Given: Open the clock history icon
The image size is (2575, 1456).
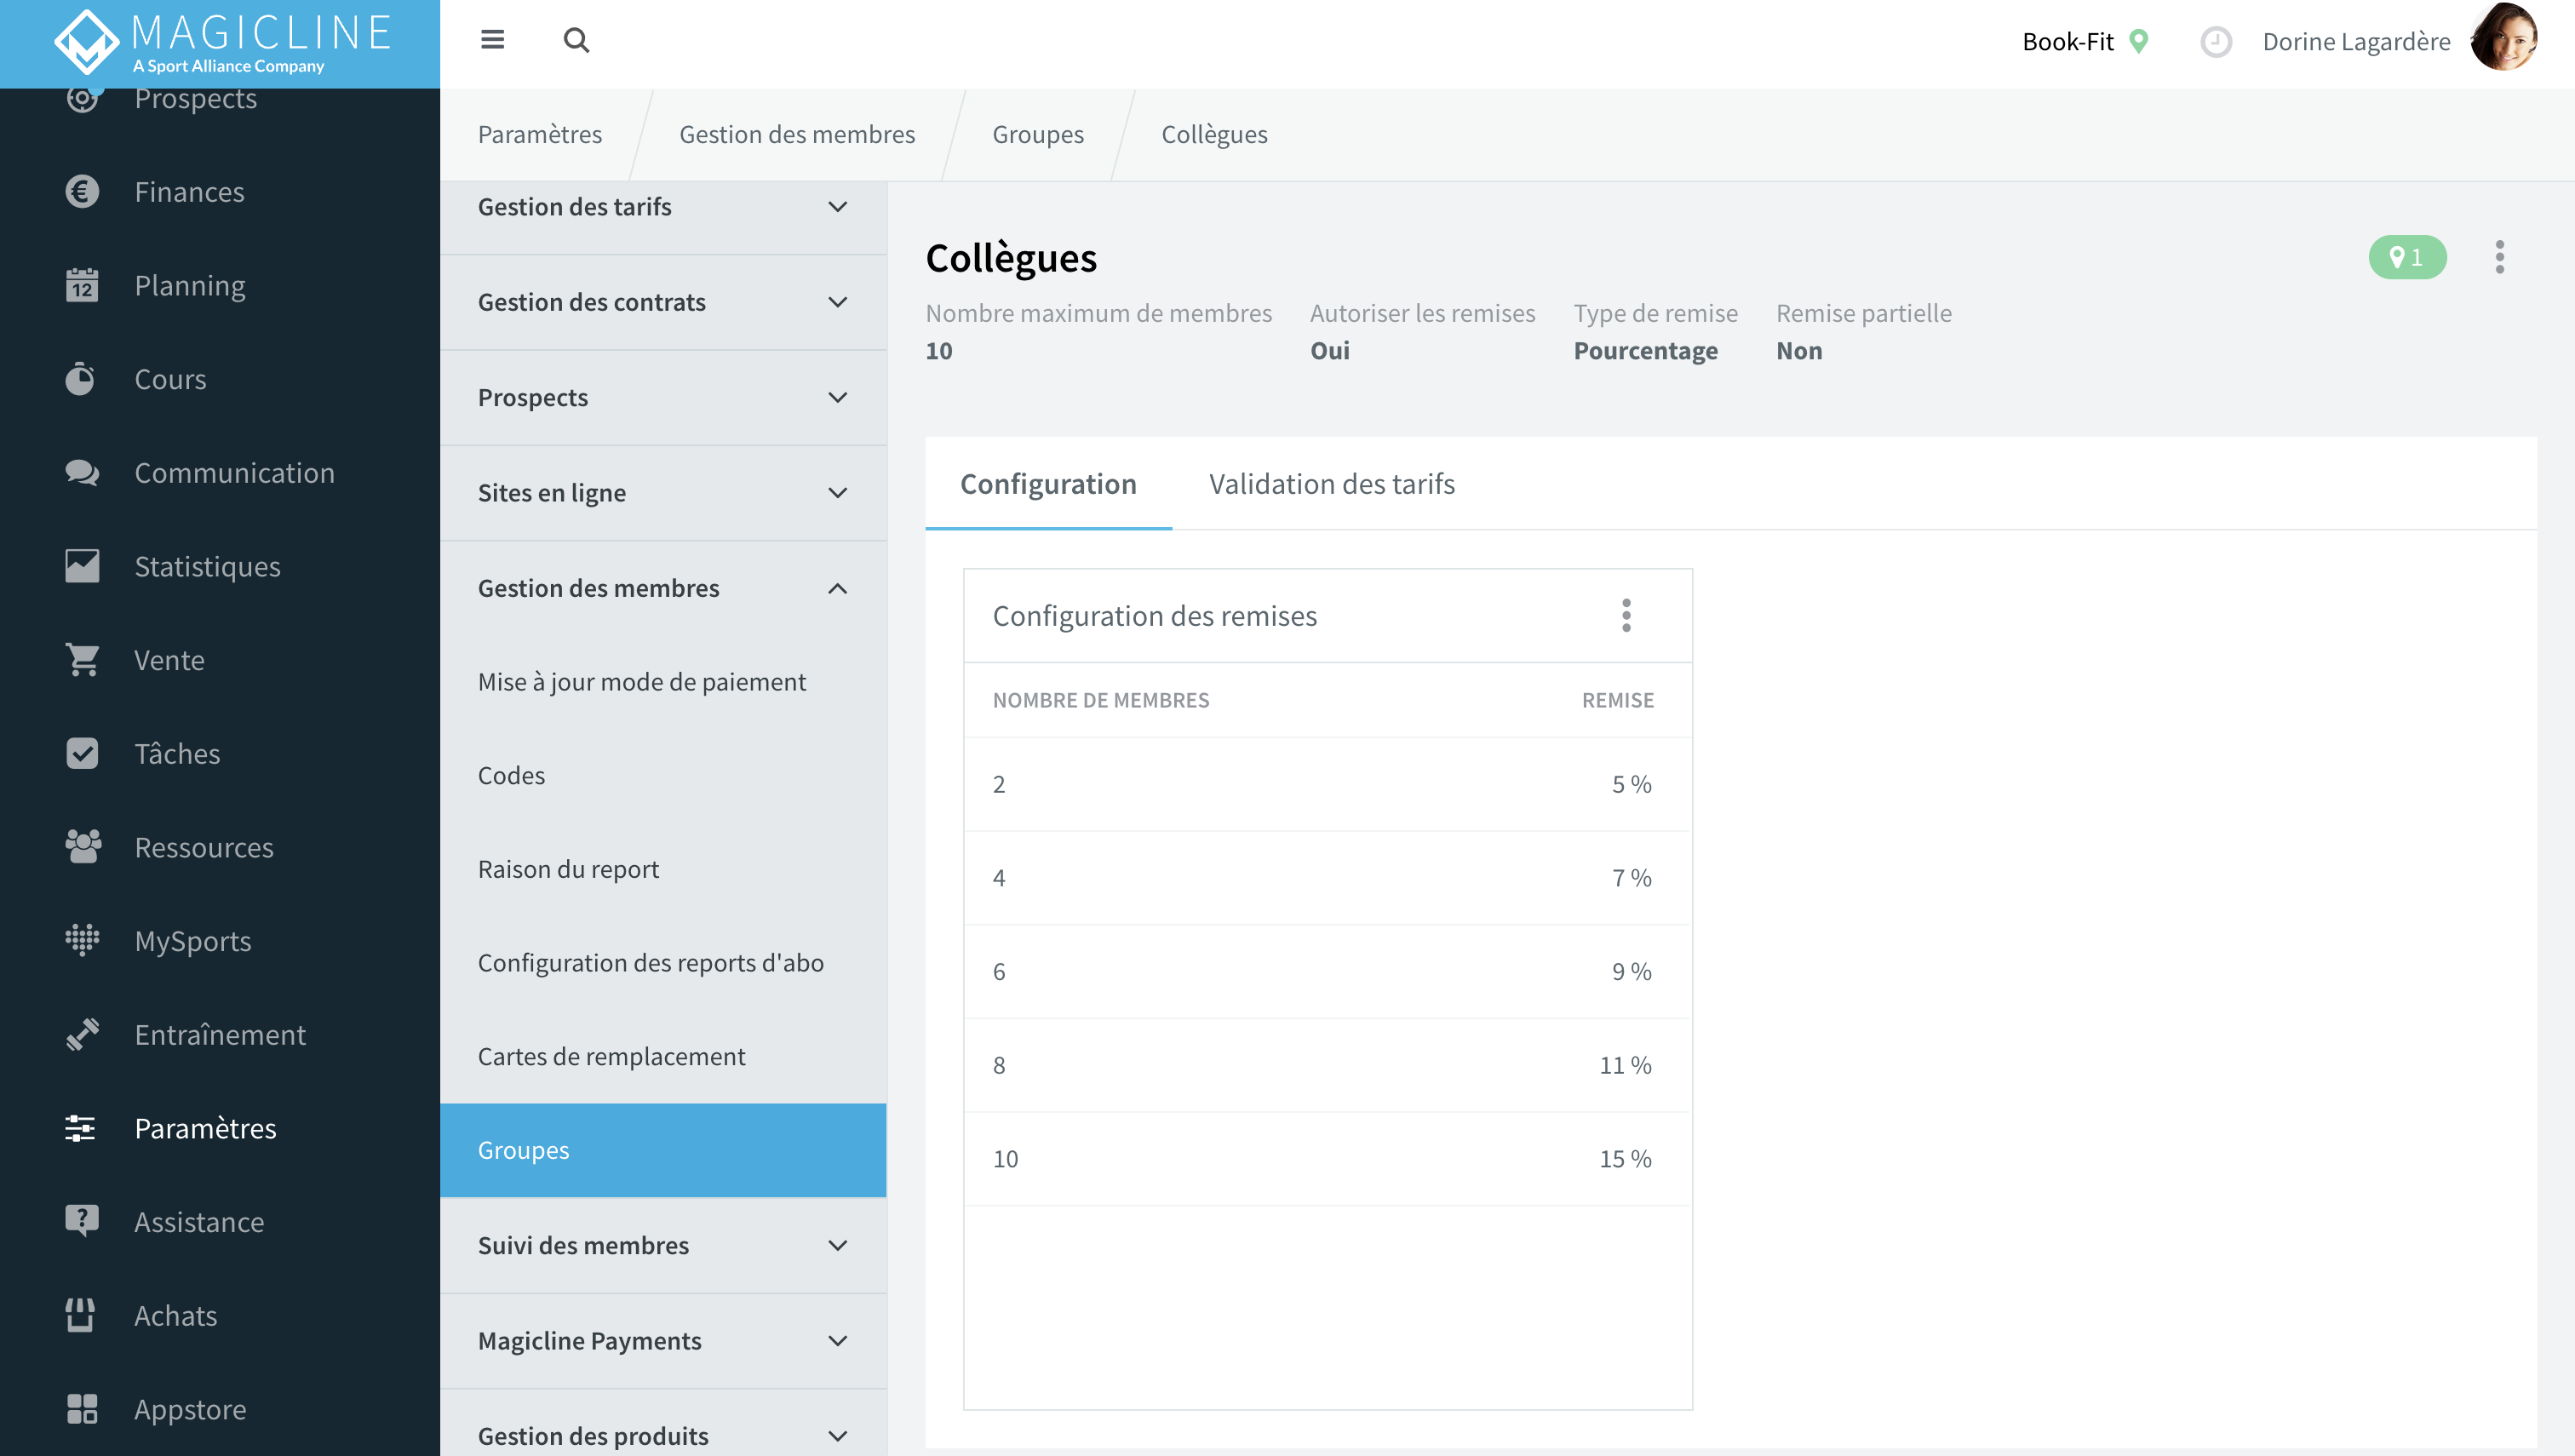Looking at the screenshot, I should 2216,42.
